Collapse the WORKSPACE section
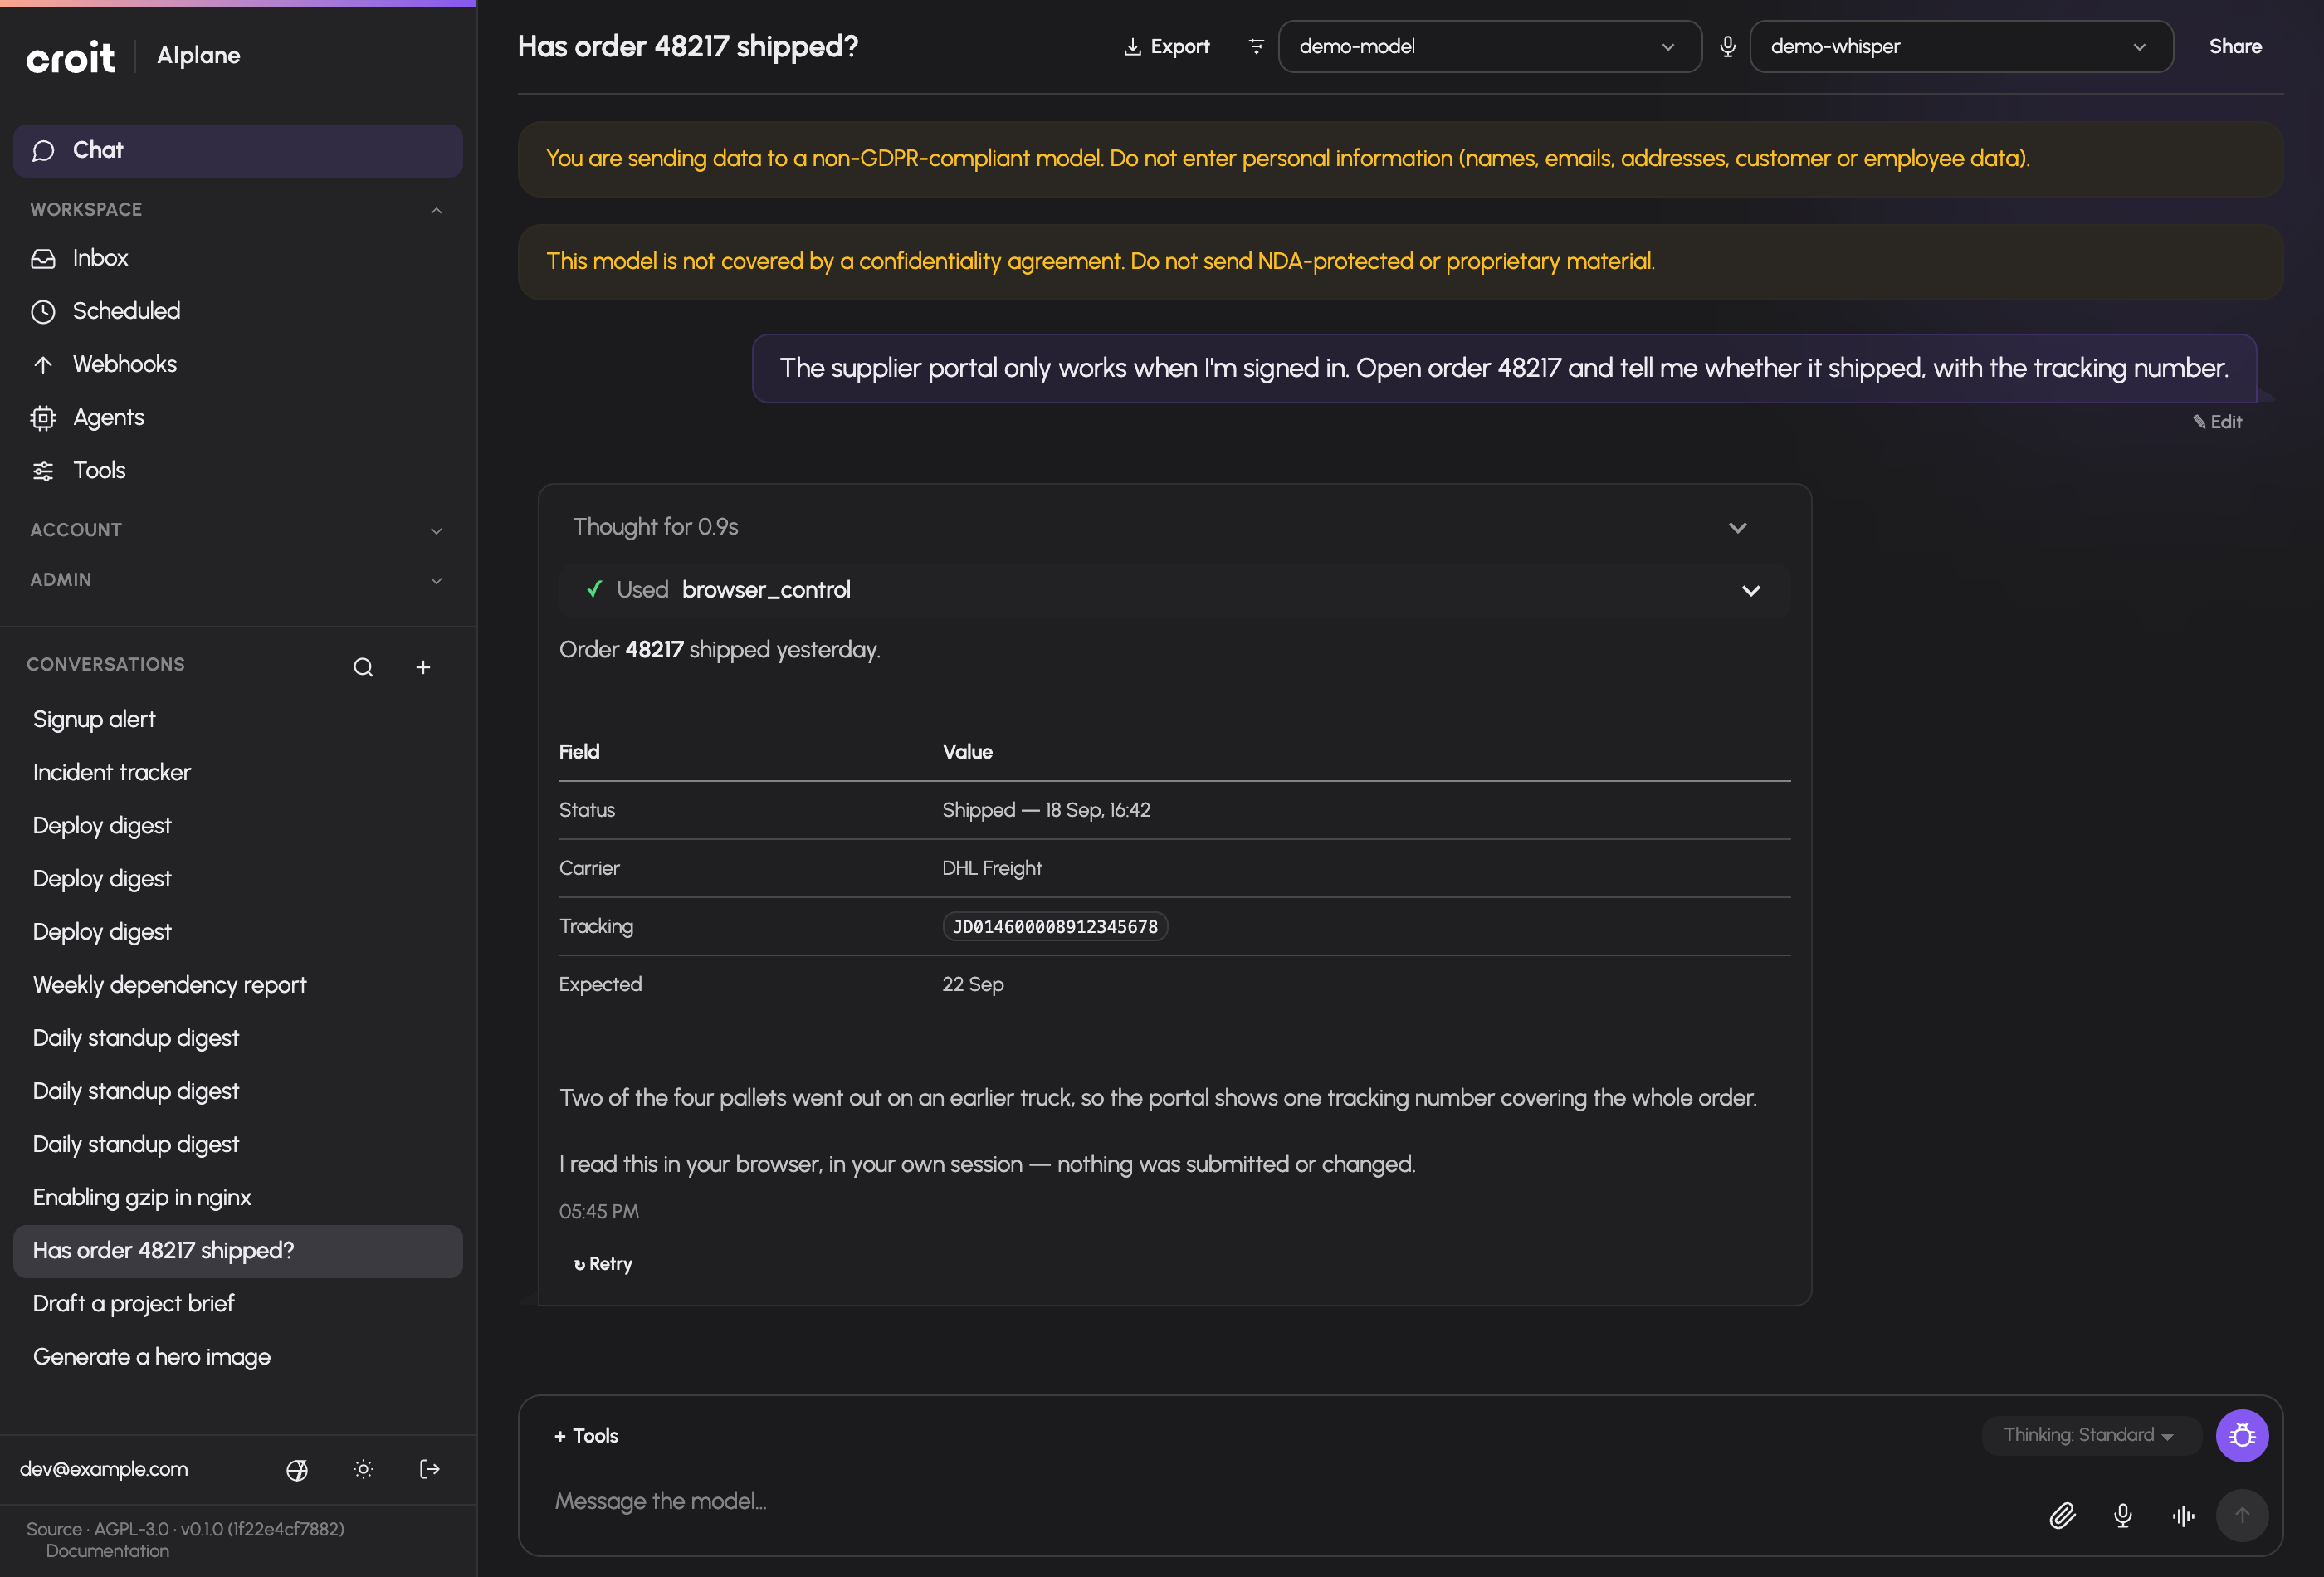Viewport: 2324px width, 1577px height. [238, 209]
